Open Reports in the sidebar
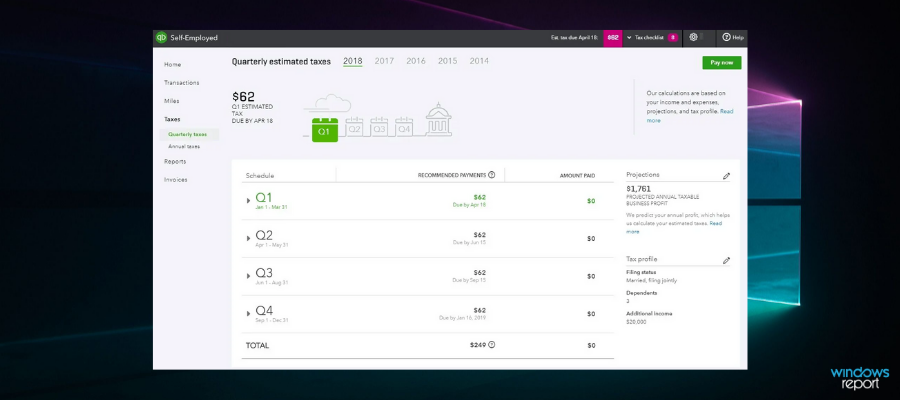Image resolution: width=900 pixels, height=400 pixels. click(x=175, y=162)
